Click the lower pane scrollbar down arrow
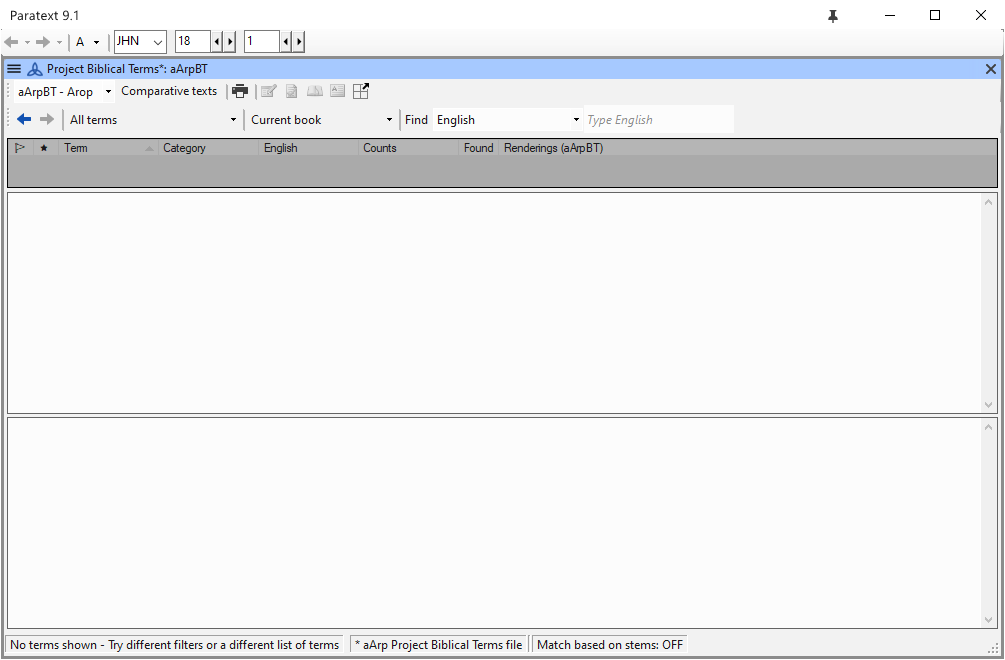 point(988,620)
